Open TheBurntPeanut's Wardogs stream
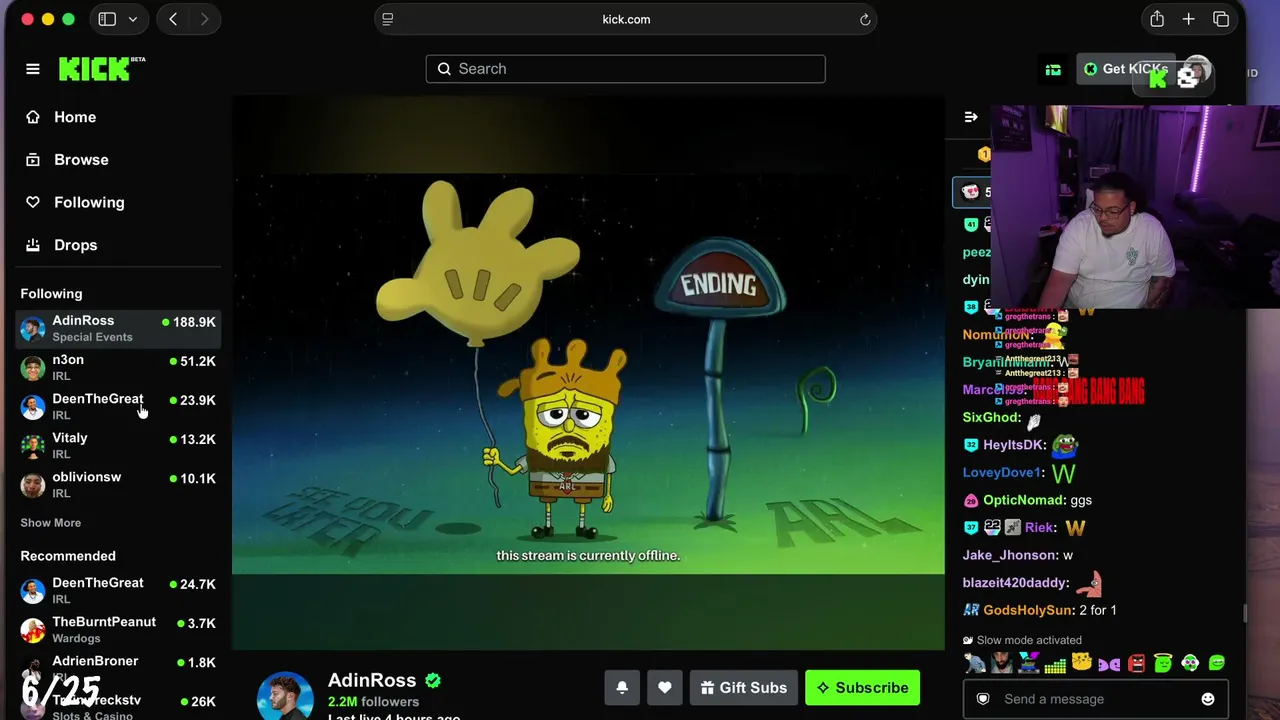The image size is (1280, 720). (118, 629)
